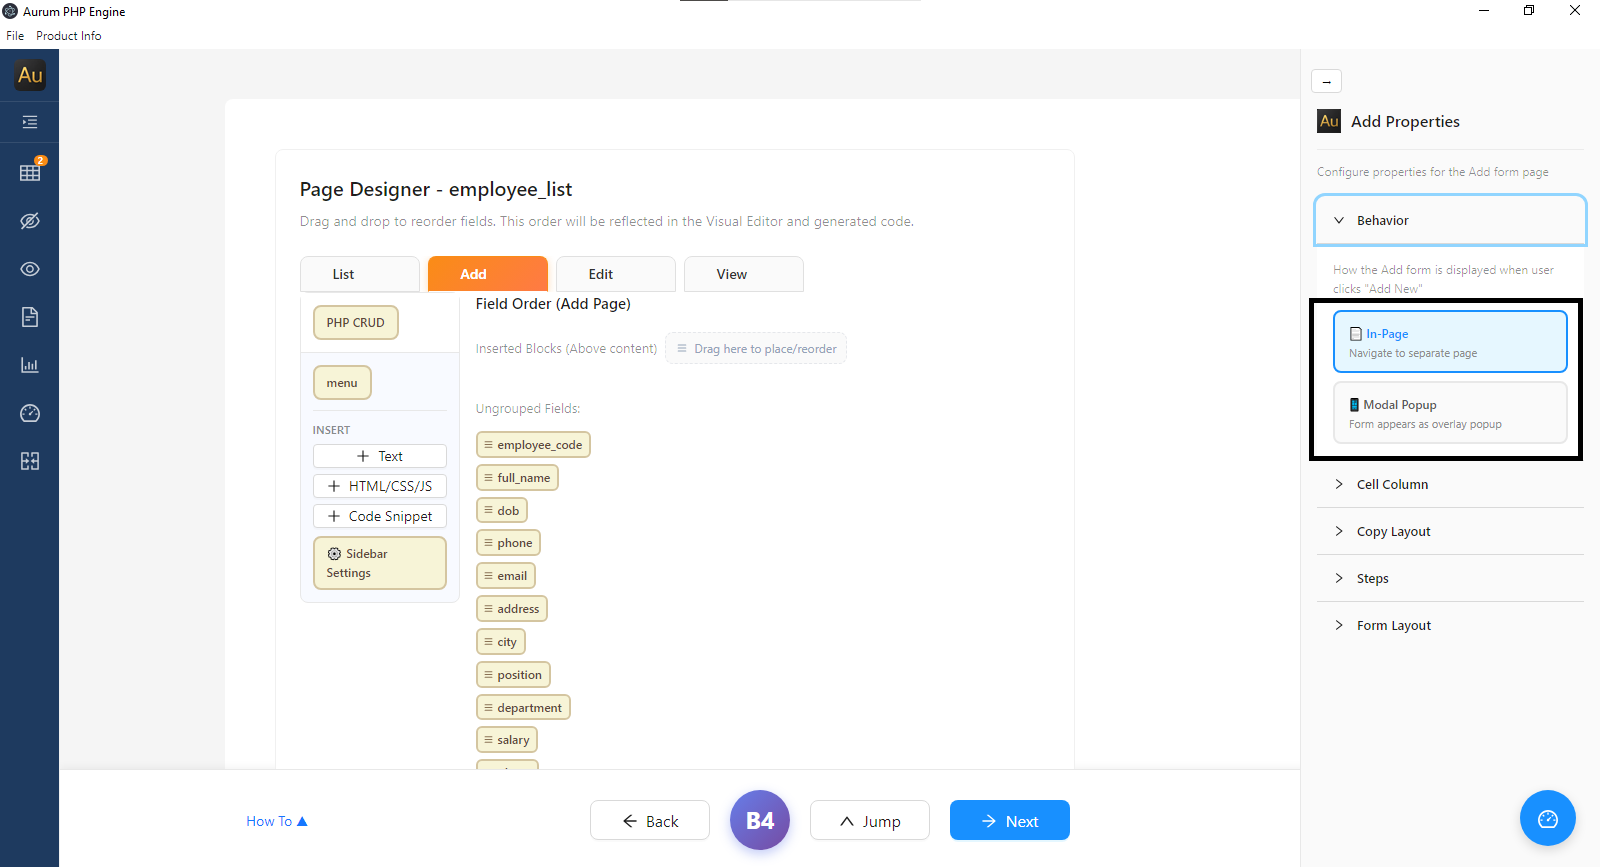
Task: Click the purple B4 step badge
Action: pos(760,820)
